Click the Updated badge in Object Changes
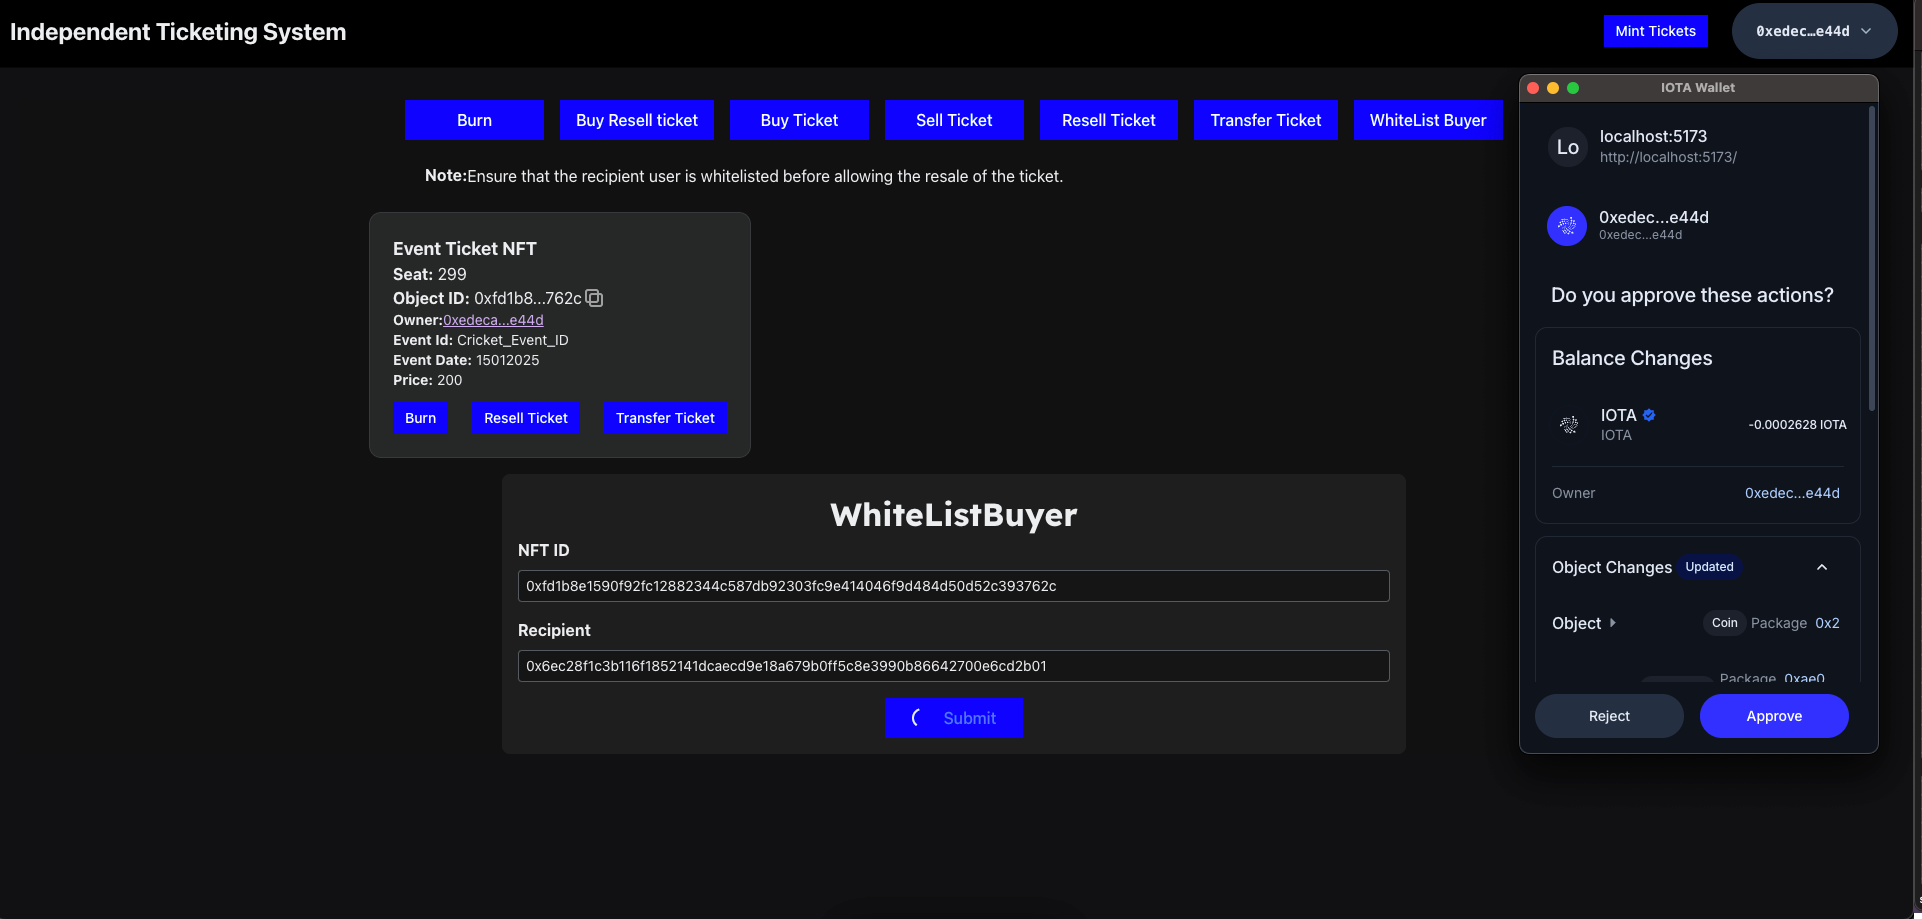1922x919 pixels. 1710,567
